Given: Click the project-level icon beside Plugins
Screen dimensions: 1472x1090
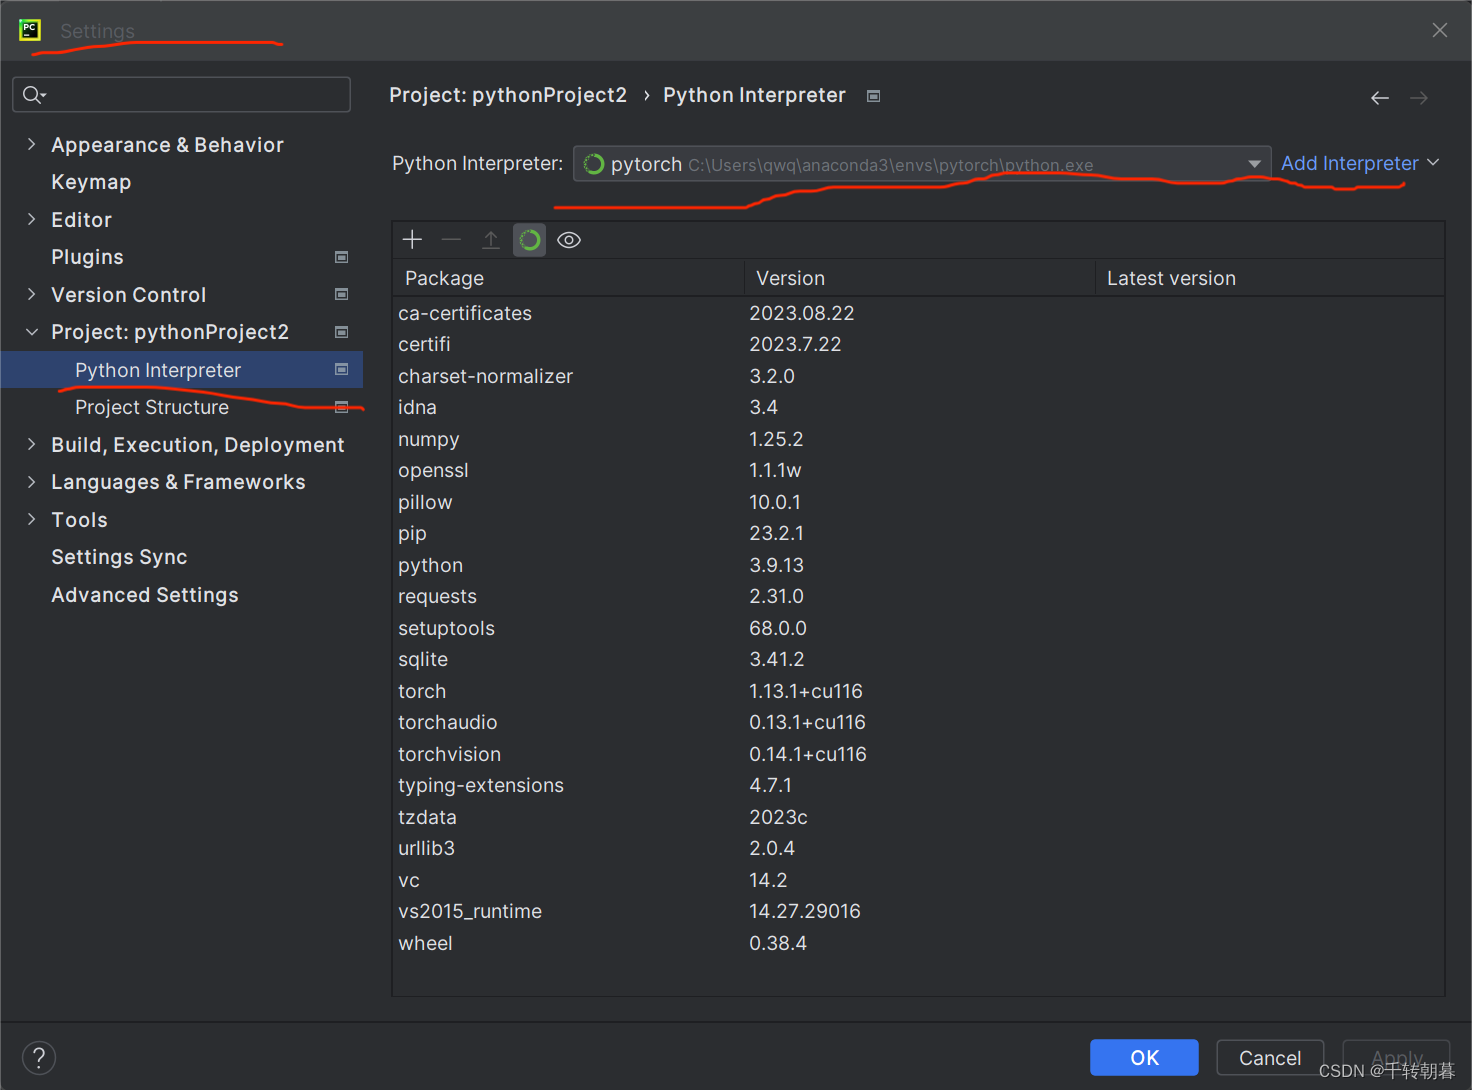Looking at the screenshot, I should [x=341, y=257].
